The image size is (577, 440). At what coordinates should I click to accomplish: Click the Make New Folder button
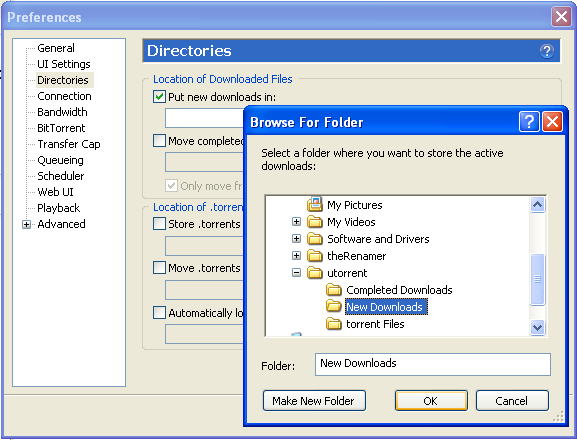tap(314, 400)
